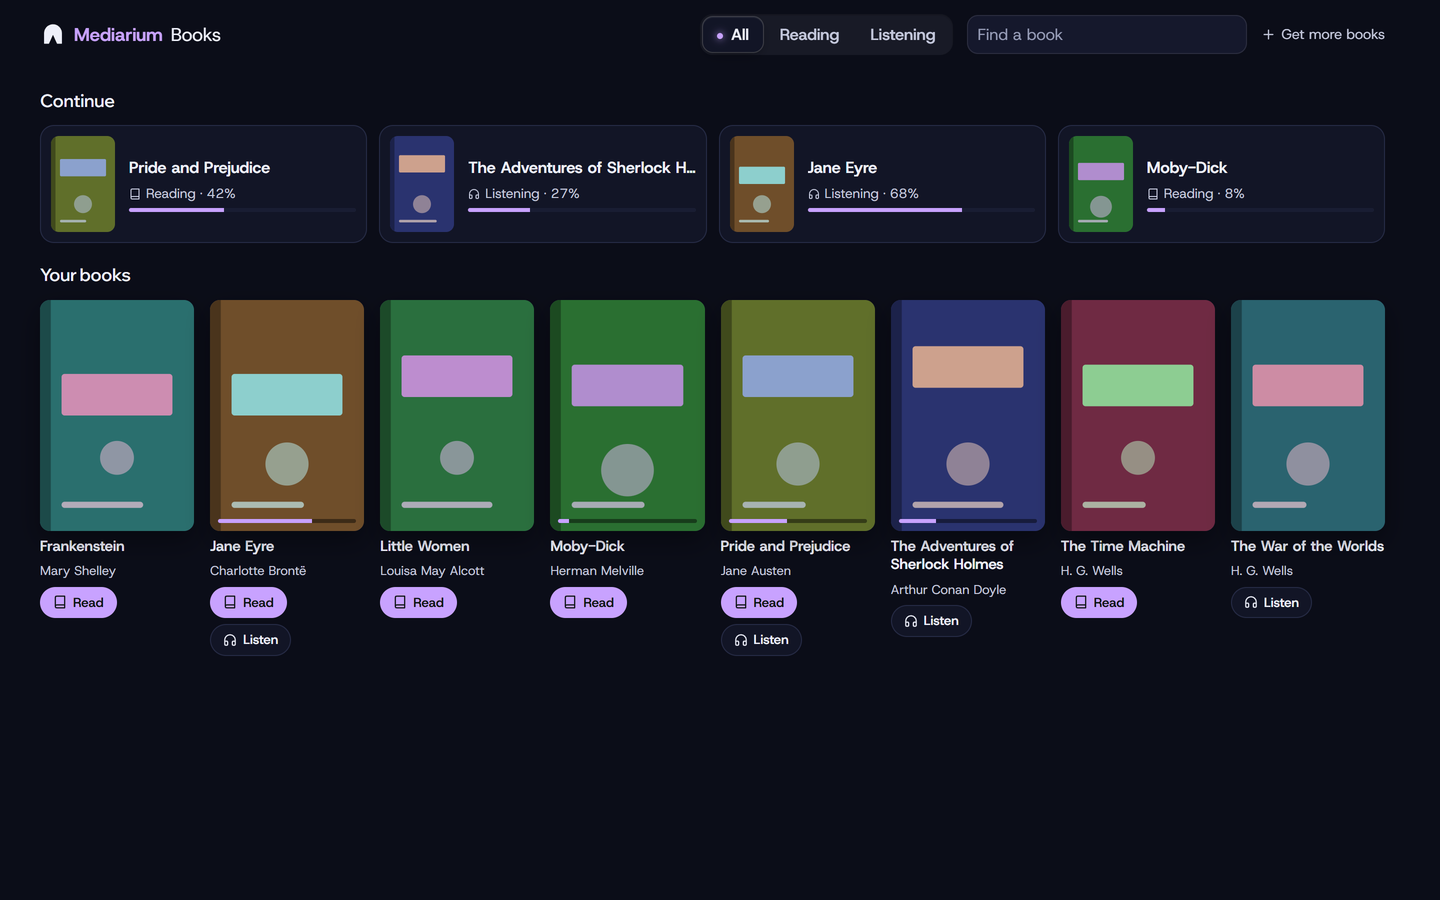Image resolution: width=1440 pixels, height=900 pixels.
Task: Click book icon on Moby-Dick continue card
Action: [x=1153, y=194]
